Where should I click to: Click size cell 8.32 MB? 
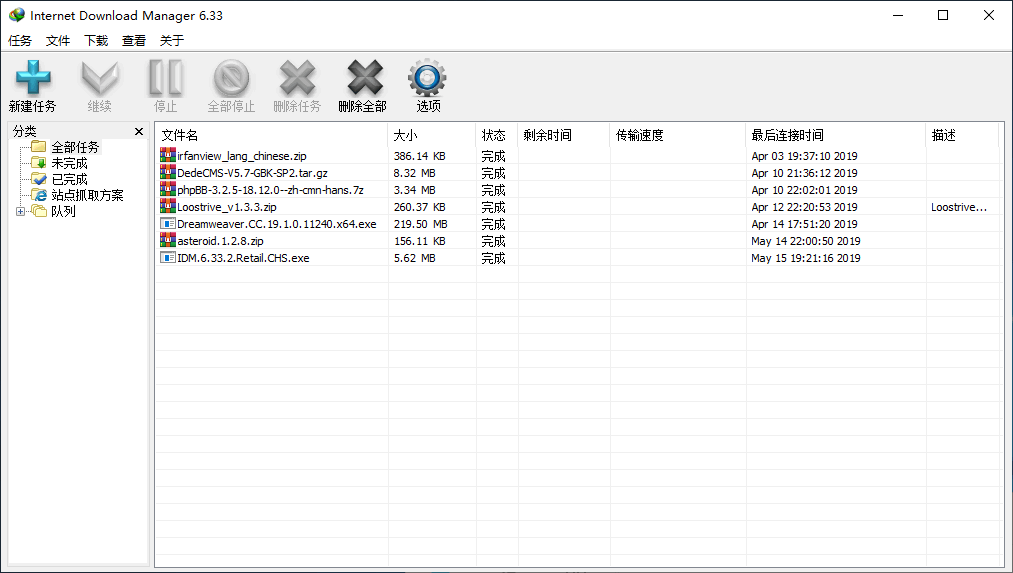(414, 173)
